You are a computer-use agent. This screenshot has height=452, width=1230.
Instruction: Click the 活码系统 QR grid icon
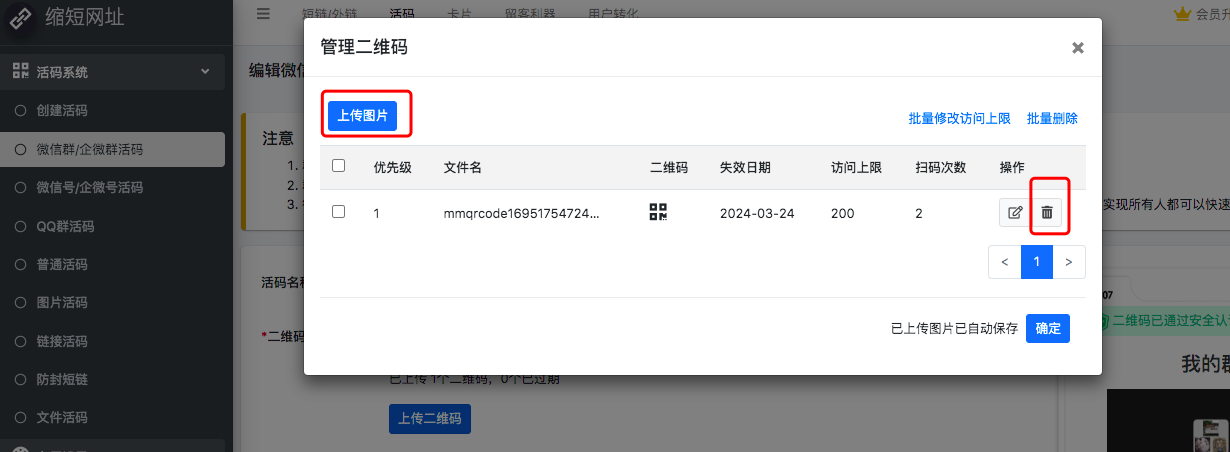[20, 72]
